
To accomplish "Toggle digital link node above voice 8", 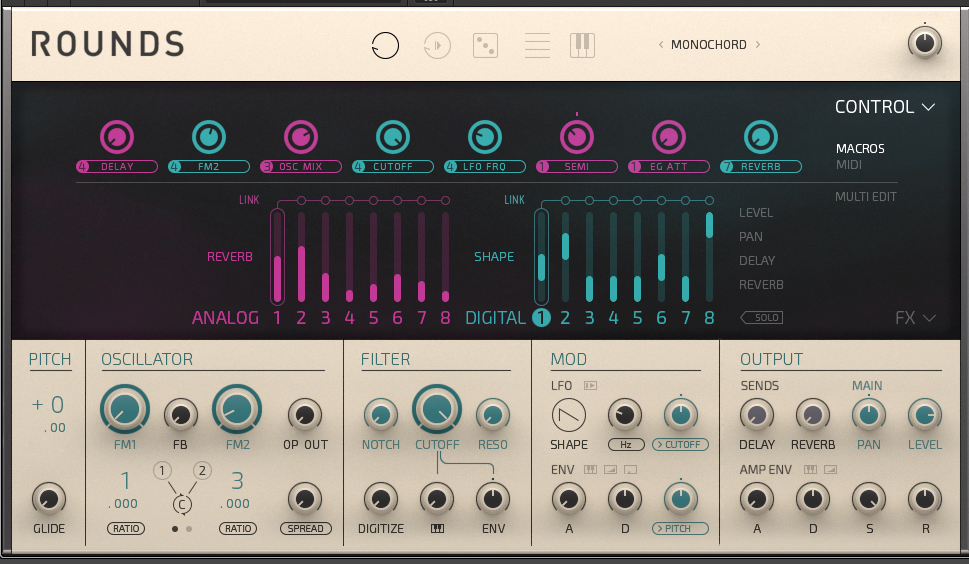I will tap(709, 201).
